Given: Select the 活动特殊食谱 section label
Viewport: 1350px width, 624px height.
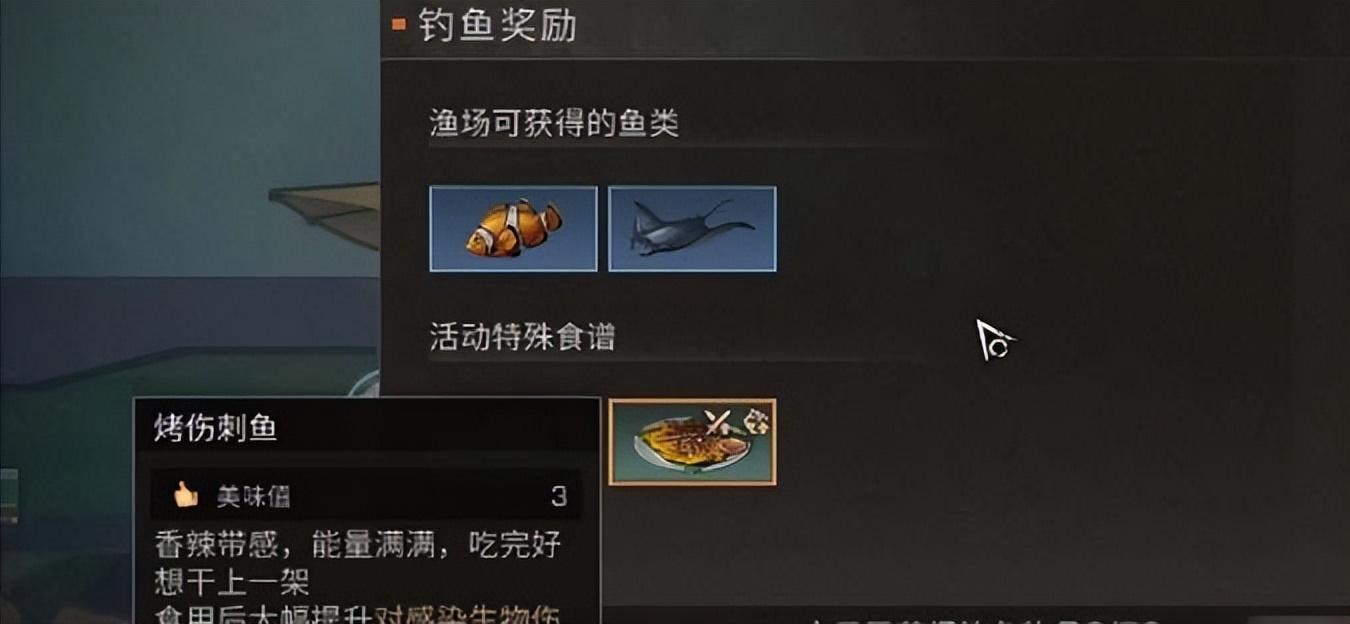Looking at the screenshot, I should click(x=522, y=336).
